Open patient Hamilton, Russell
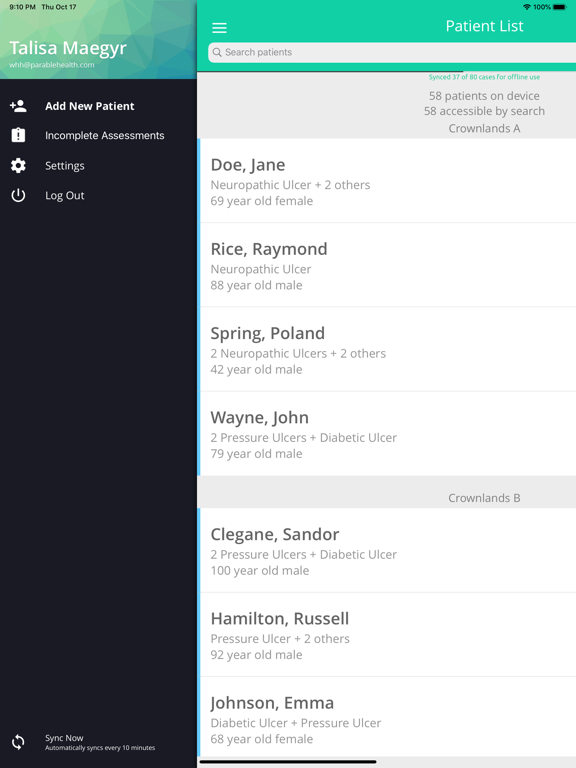This screenshot has height=768, width=576. 387,635
